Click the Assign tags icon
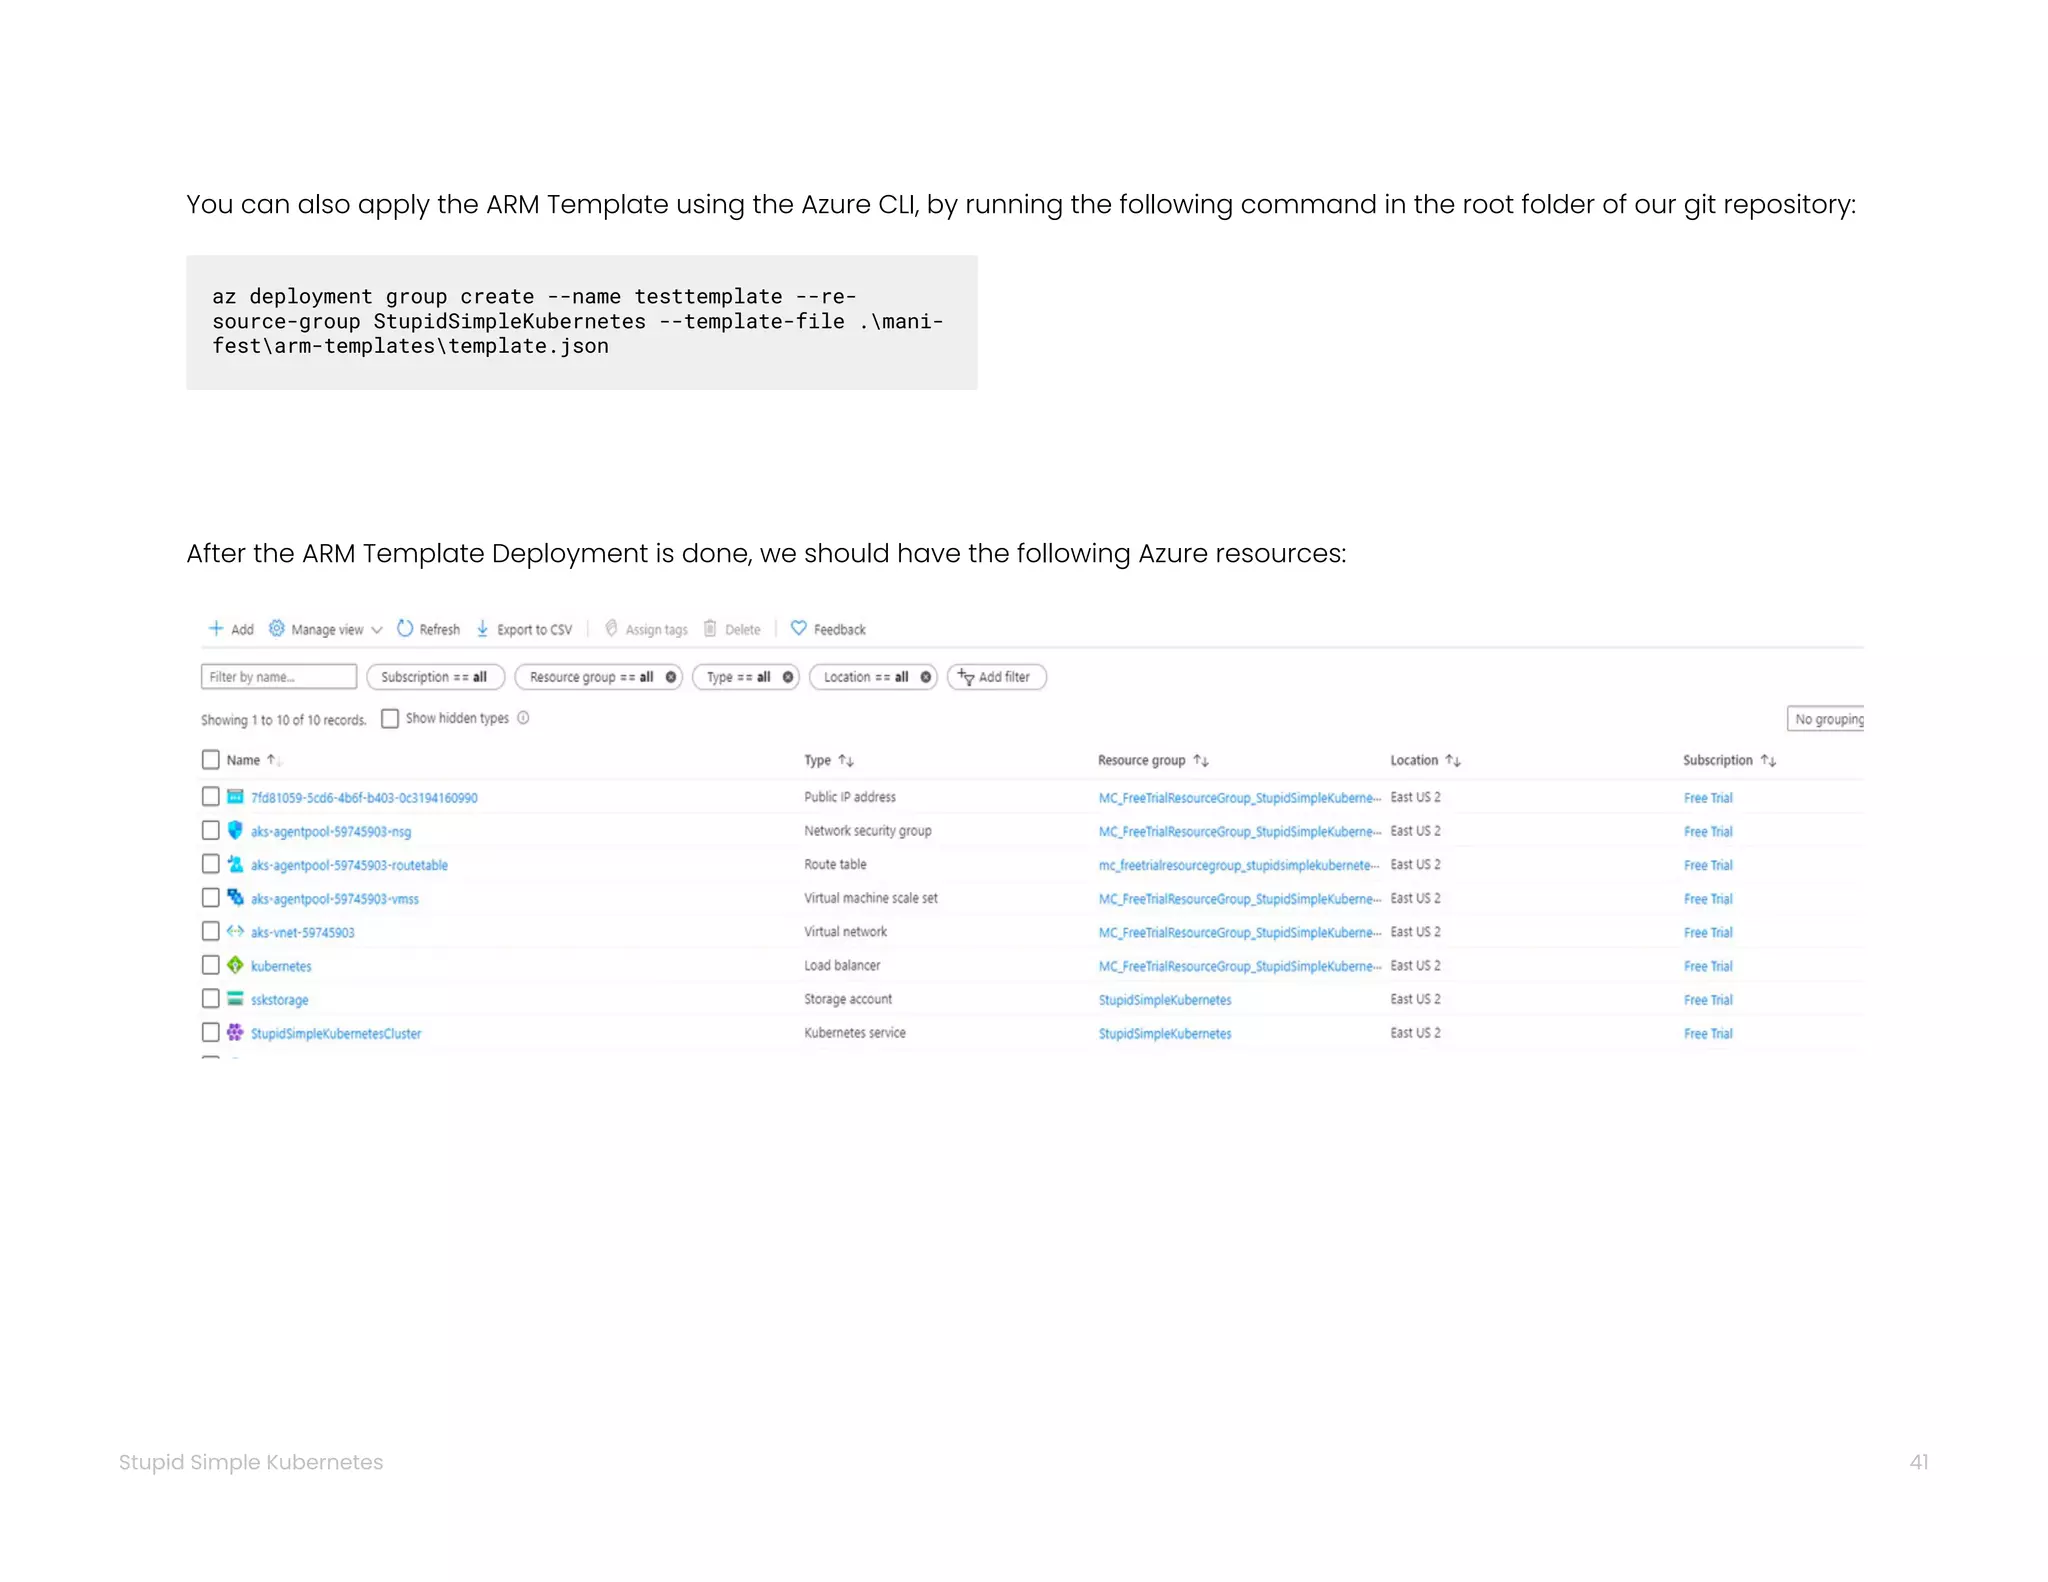Viewport: 2048px width, 1582px height. pos(611,628)
